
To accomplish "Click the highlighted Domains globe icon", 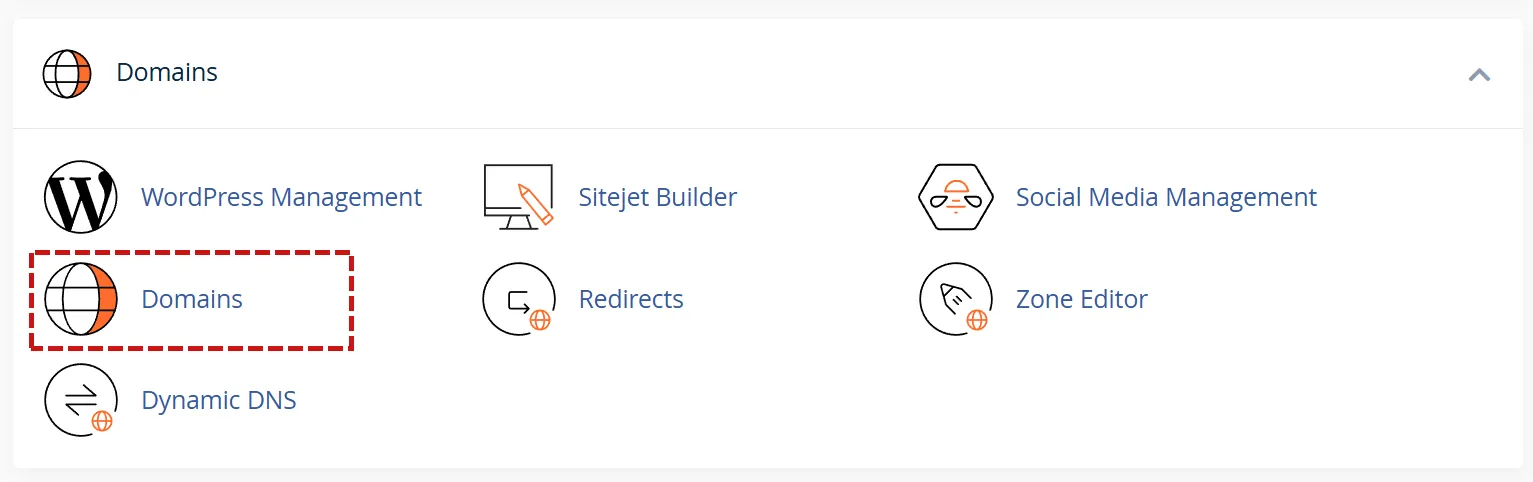I will (81, 299).
